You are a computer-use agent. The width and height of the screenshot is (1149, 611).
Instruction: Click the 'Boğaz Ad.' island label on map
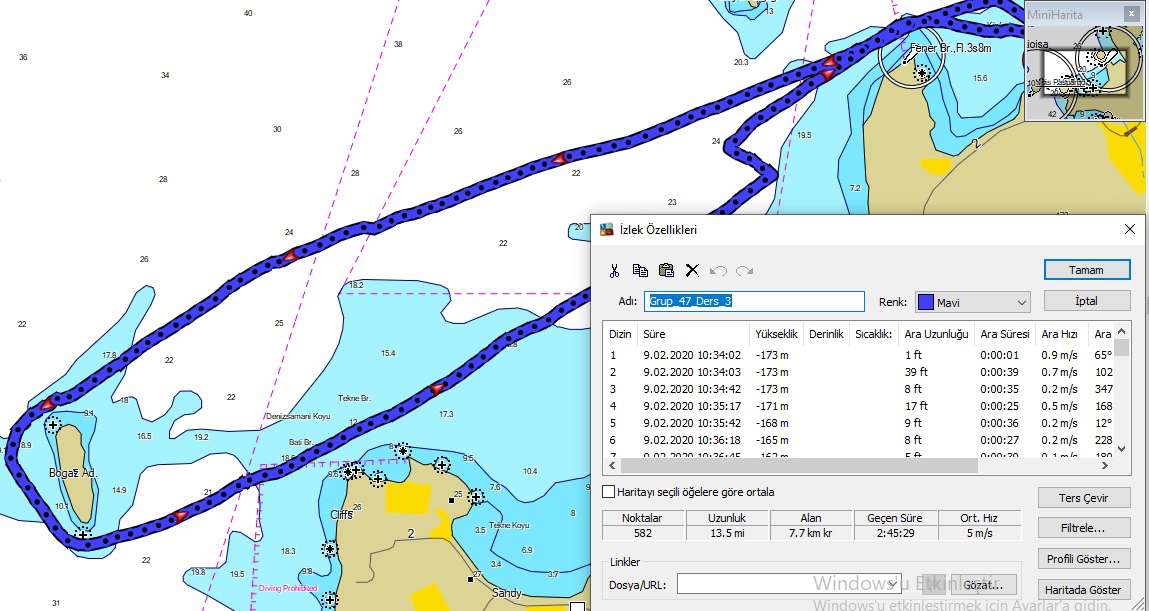(73, 473)
